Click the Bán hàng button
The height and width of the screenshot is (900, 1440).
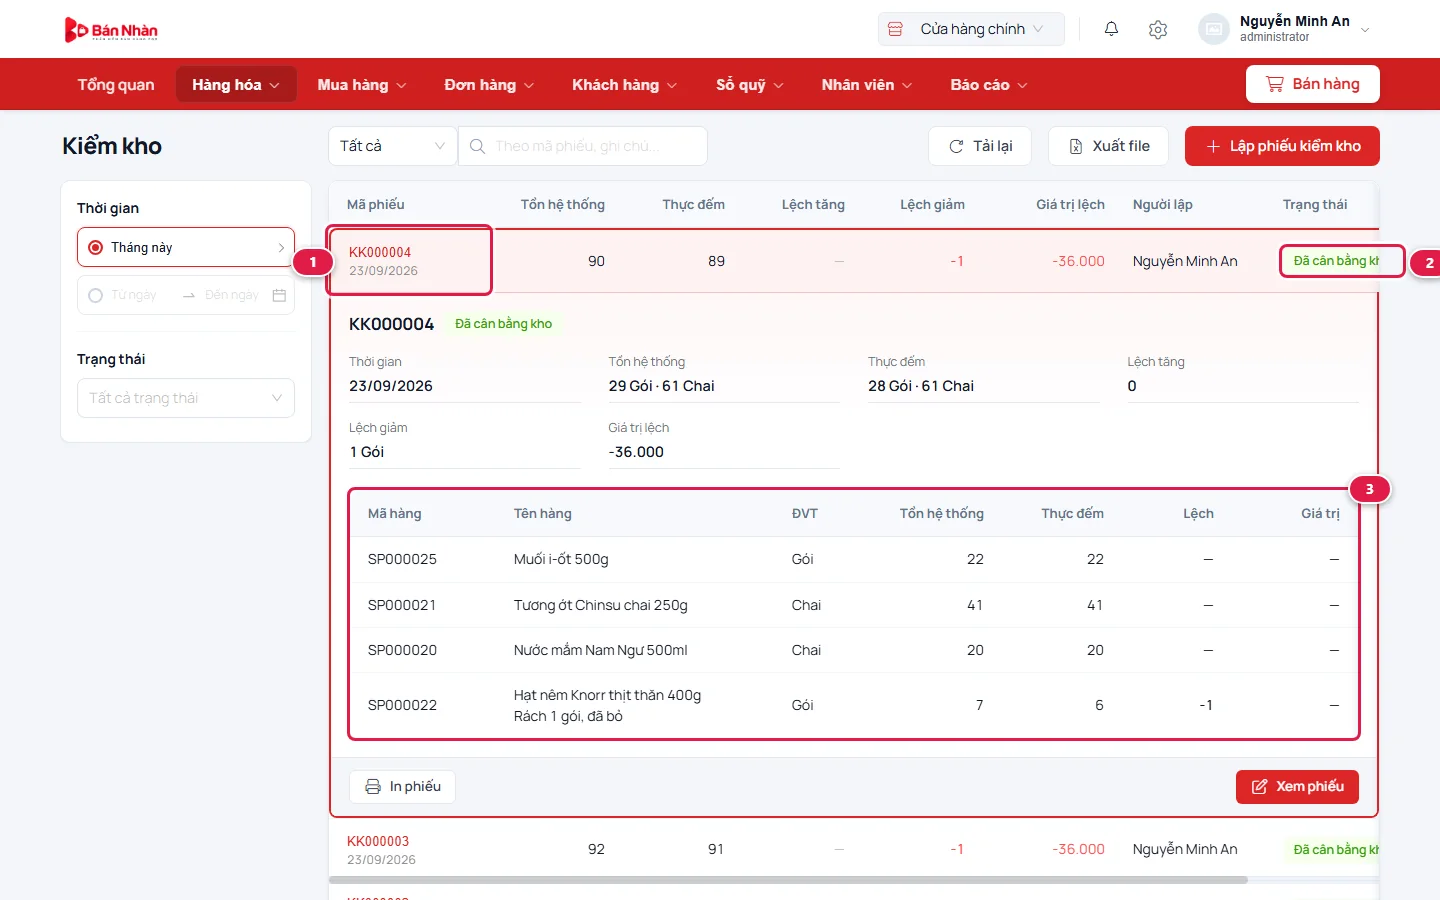click(x=1312, y=84)
